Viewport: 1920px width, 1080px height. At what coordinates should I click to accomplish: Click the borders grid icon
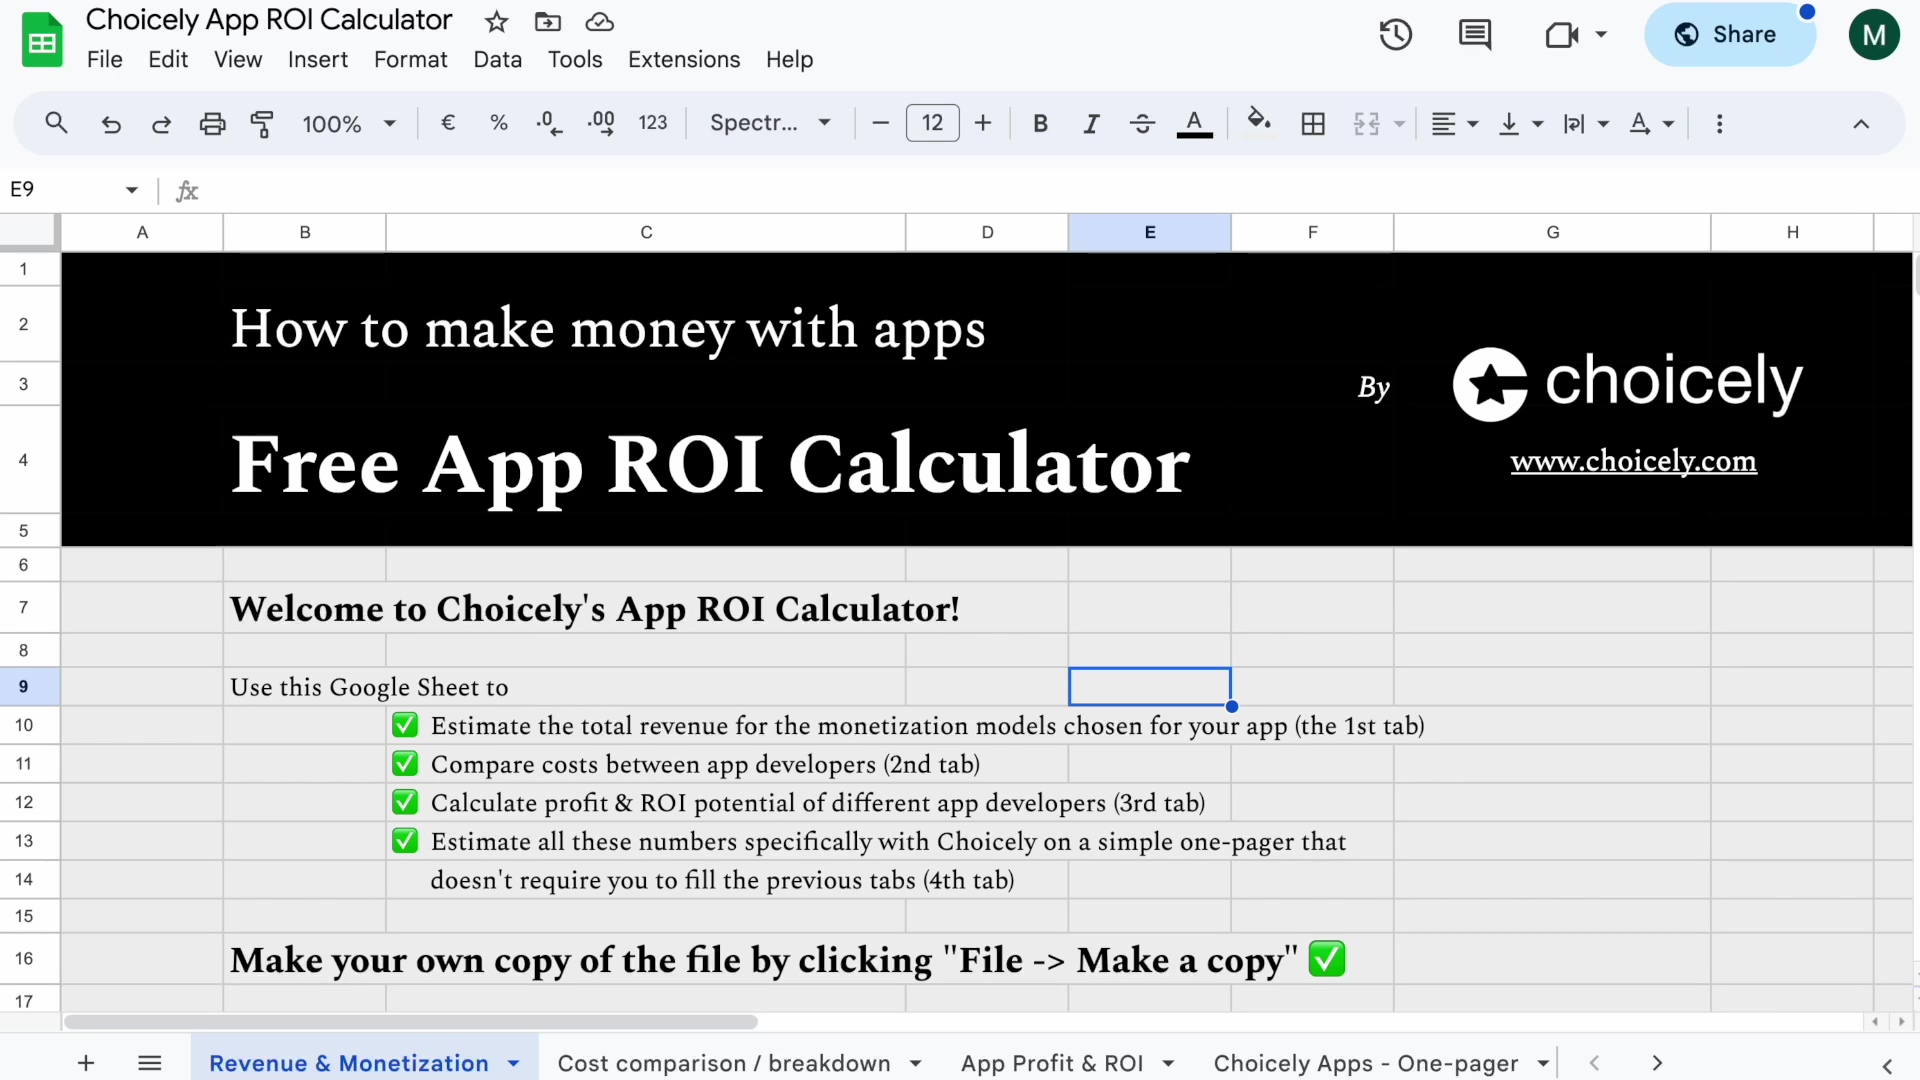click(x=1313, y=124)
